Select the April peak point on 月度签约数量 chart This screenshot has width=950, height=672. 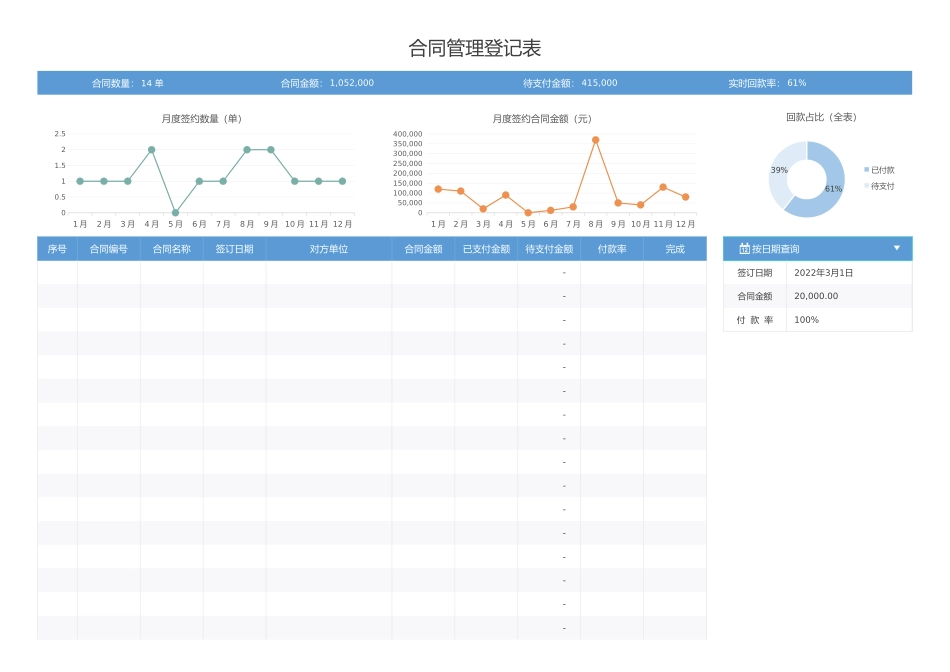pyautogui.click(x=150, y=148)
